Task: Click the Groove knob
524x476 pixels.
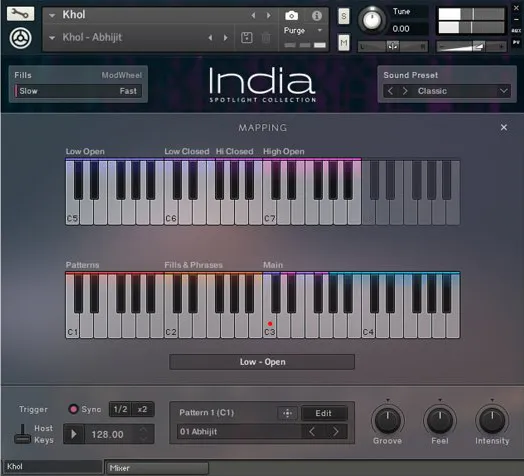Action: tap(387, 420)
